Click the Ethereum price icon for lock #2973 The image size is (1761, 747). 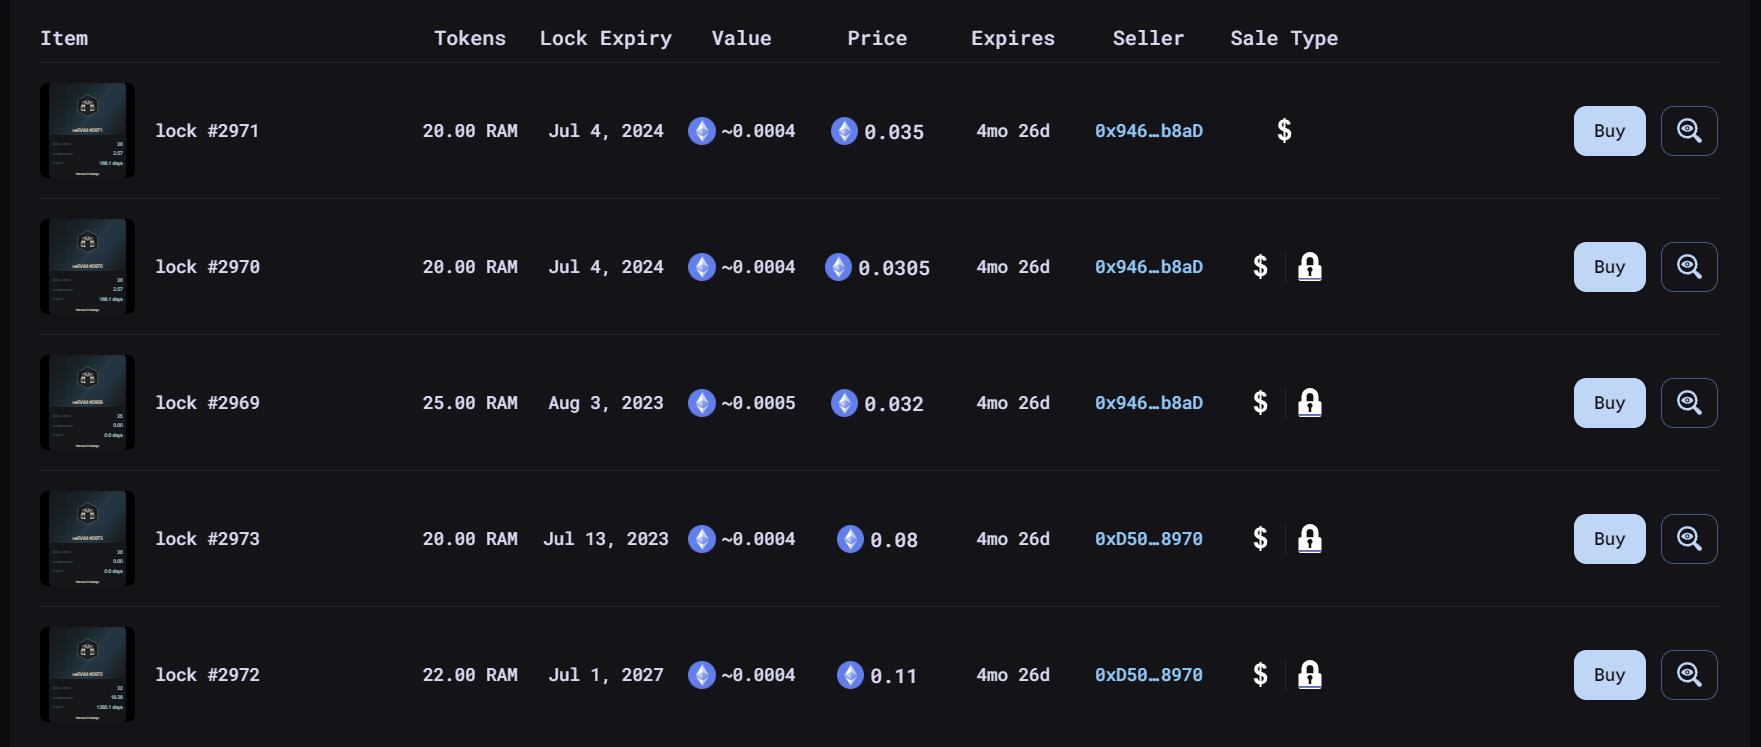click(x=850, y=539)
